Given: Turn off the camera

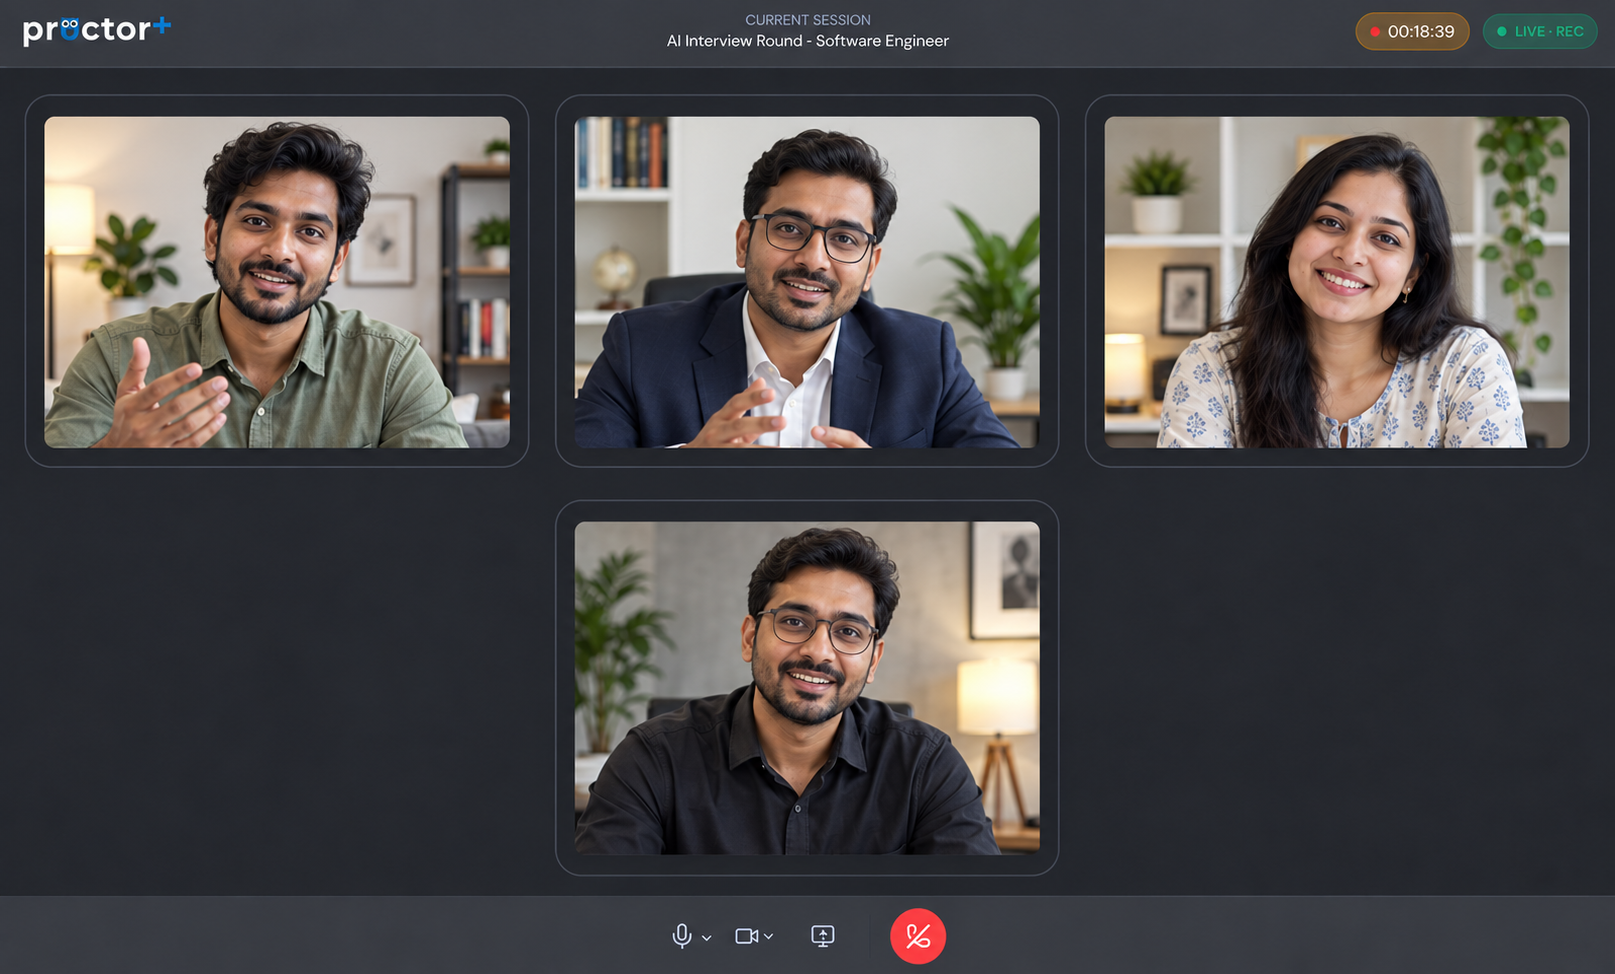Looking at the screenshot, I should click(x=746, y=936).
